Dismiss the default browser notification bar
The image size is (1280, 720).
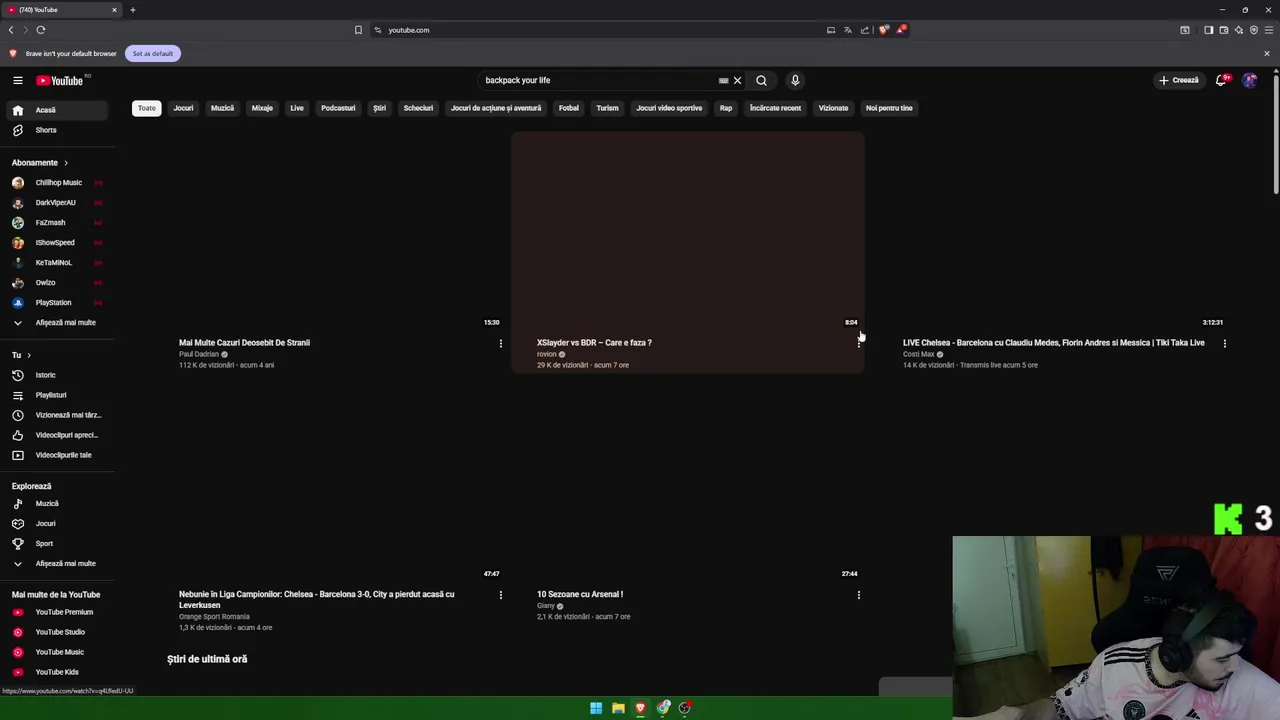(1267, 53)
